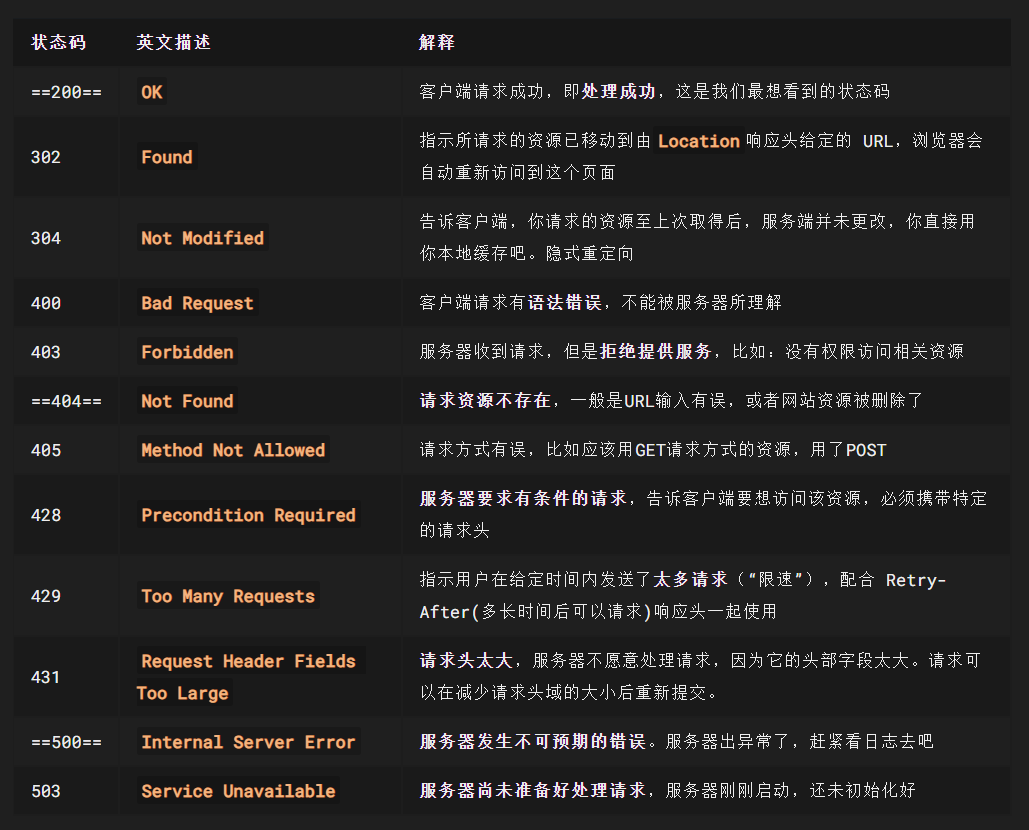Screen dimensions: 1029x830
Task: Click the ==404== status code cell
Action: tap(66, 401)
